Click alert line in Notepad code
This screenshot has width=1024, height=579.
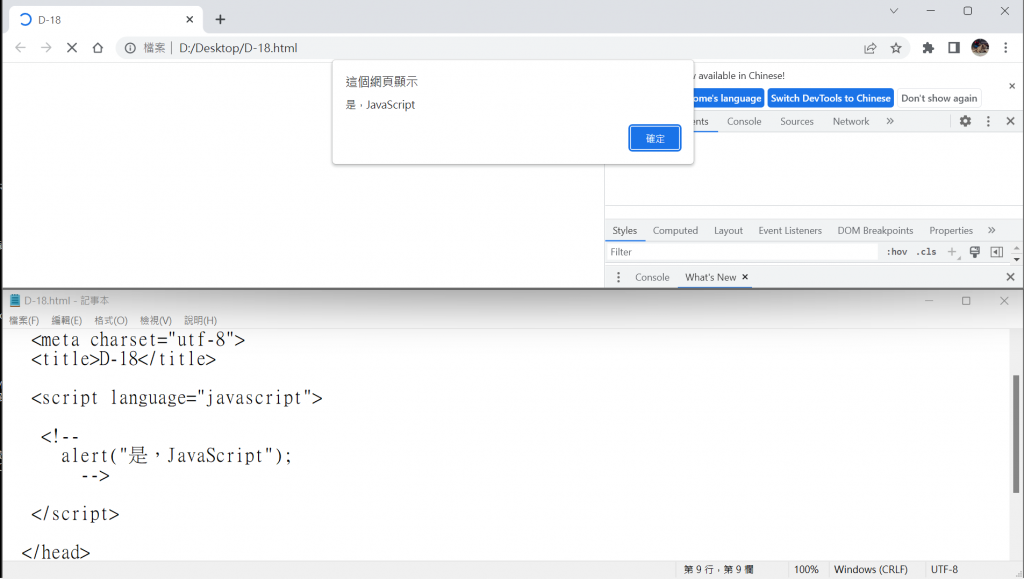[x=176, y=456]
